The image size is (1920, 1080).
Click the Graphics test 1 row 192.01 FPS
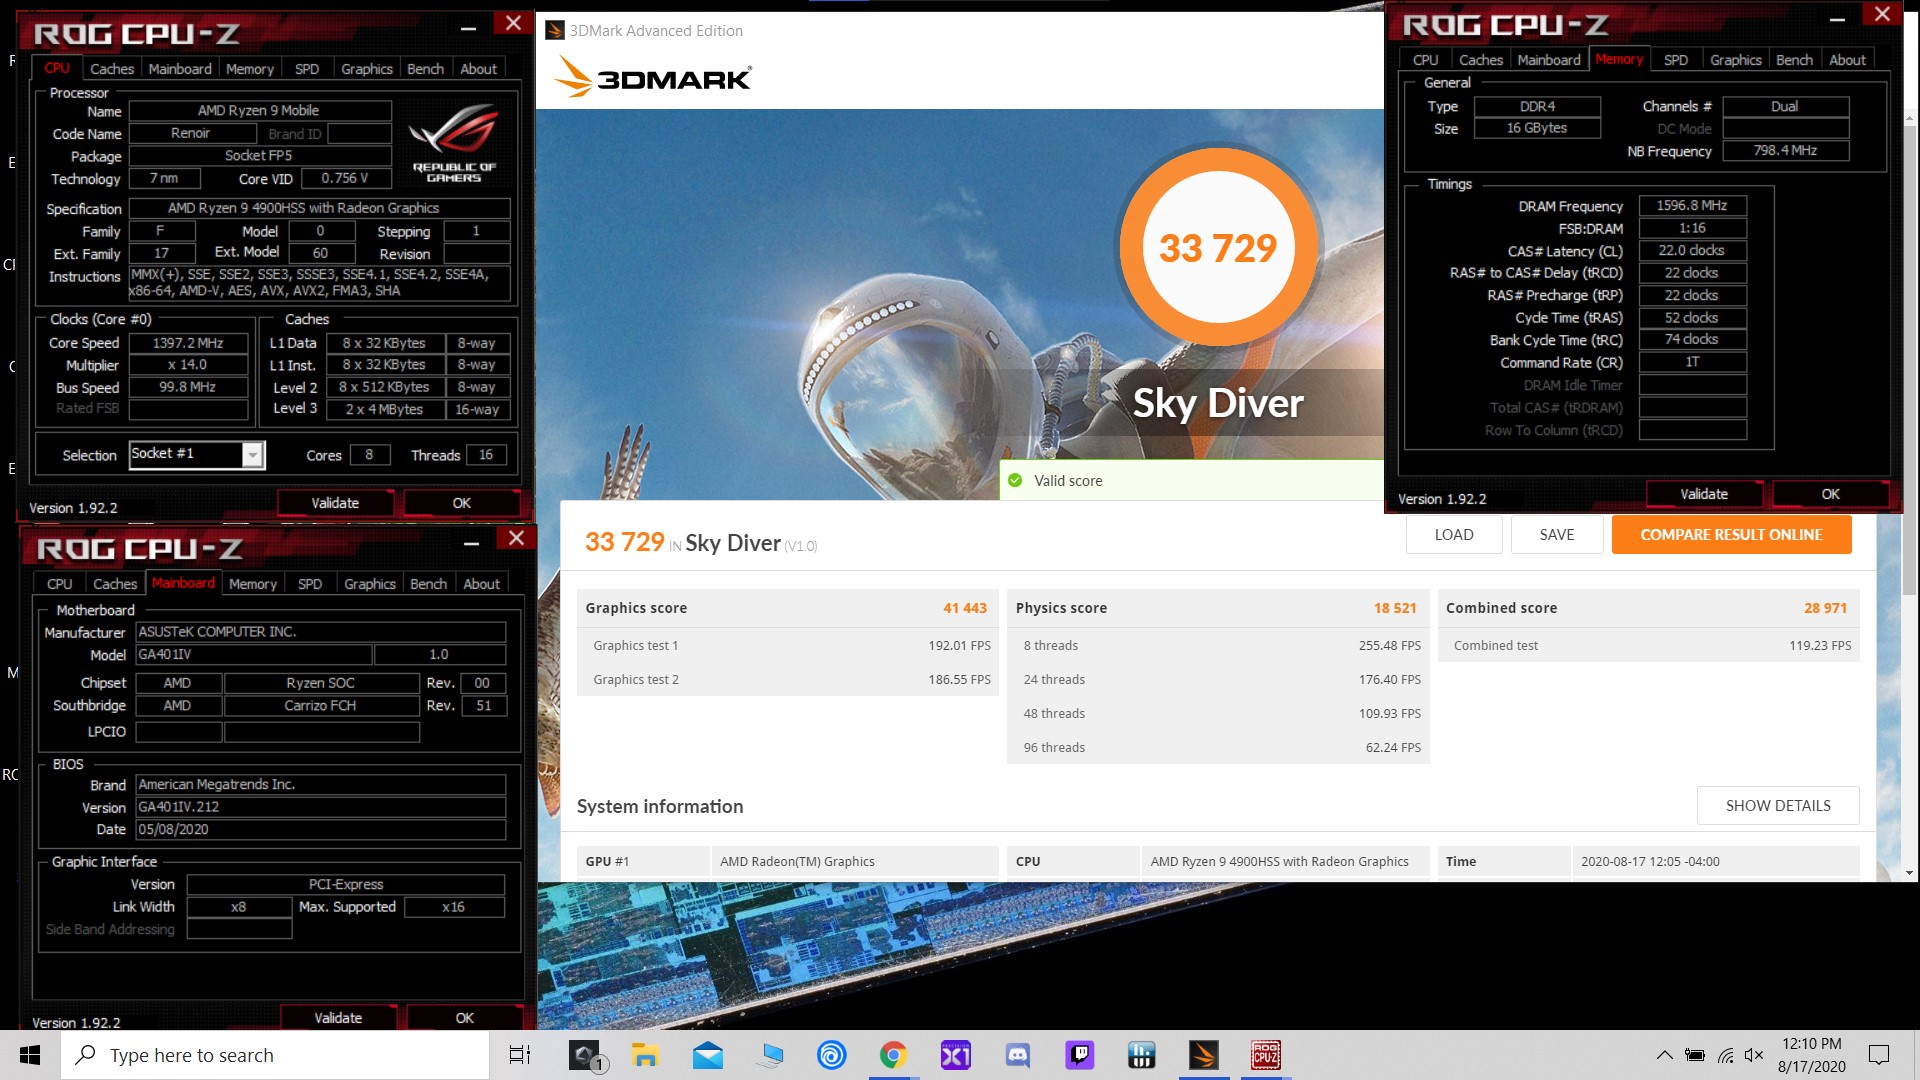tap(788, 646)
